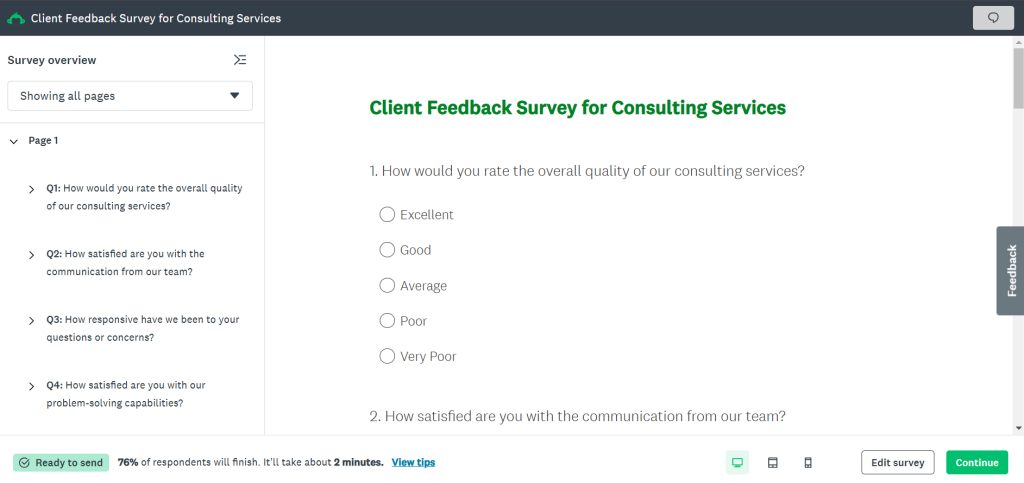Click the Ready to send checkmark badge
This screenshot has height=483, width=1024.
(58, 462)
